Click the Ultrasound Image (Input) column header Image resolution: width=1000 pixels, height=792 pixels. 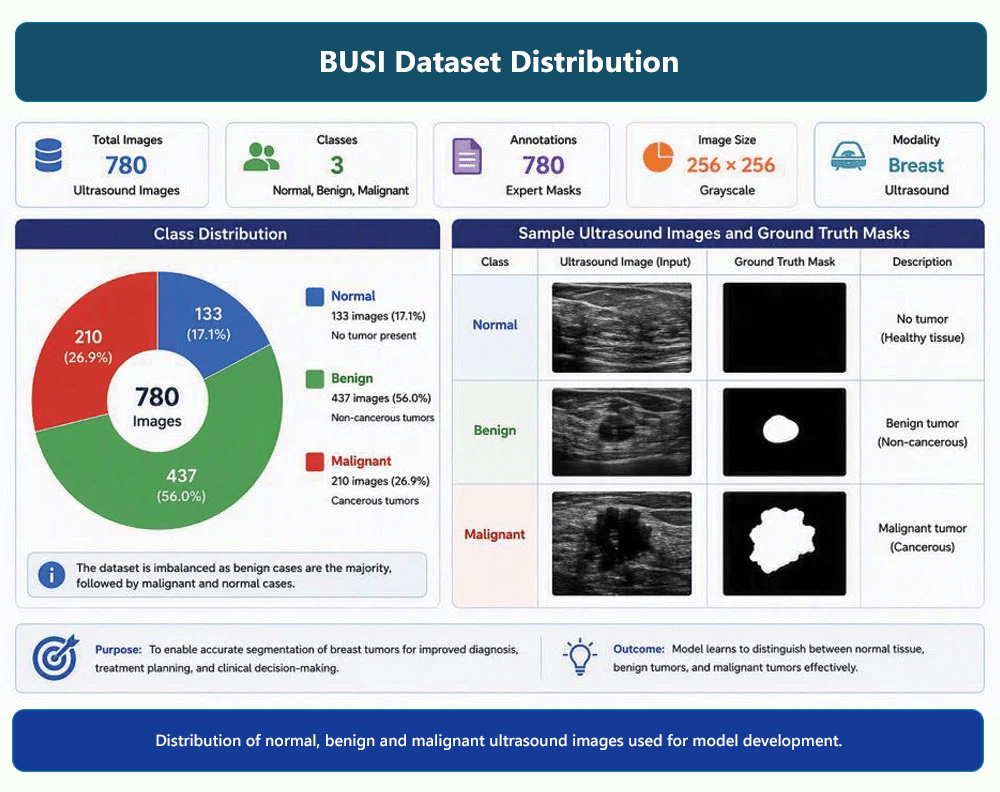[x=625, y=262]
